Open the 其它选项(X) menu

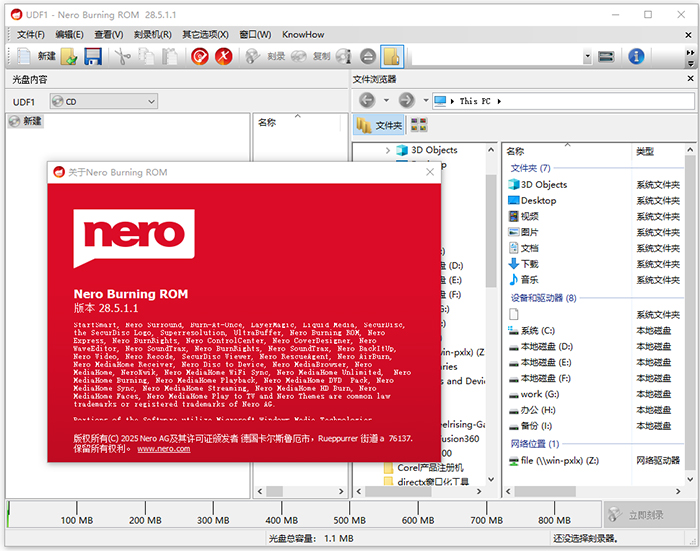pos(205,34)
